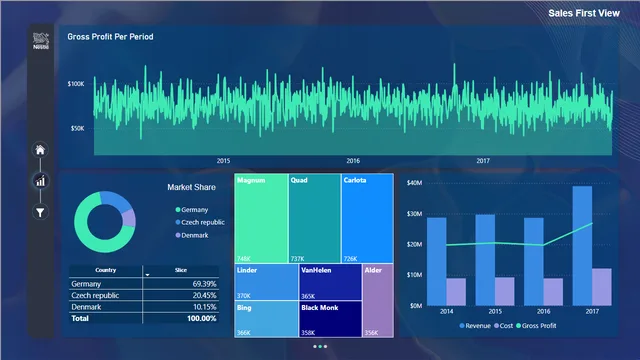Click the first page indicator dot
This screenshot has width=640, height=360.
click(315, 347)
